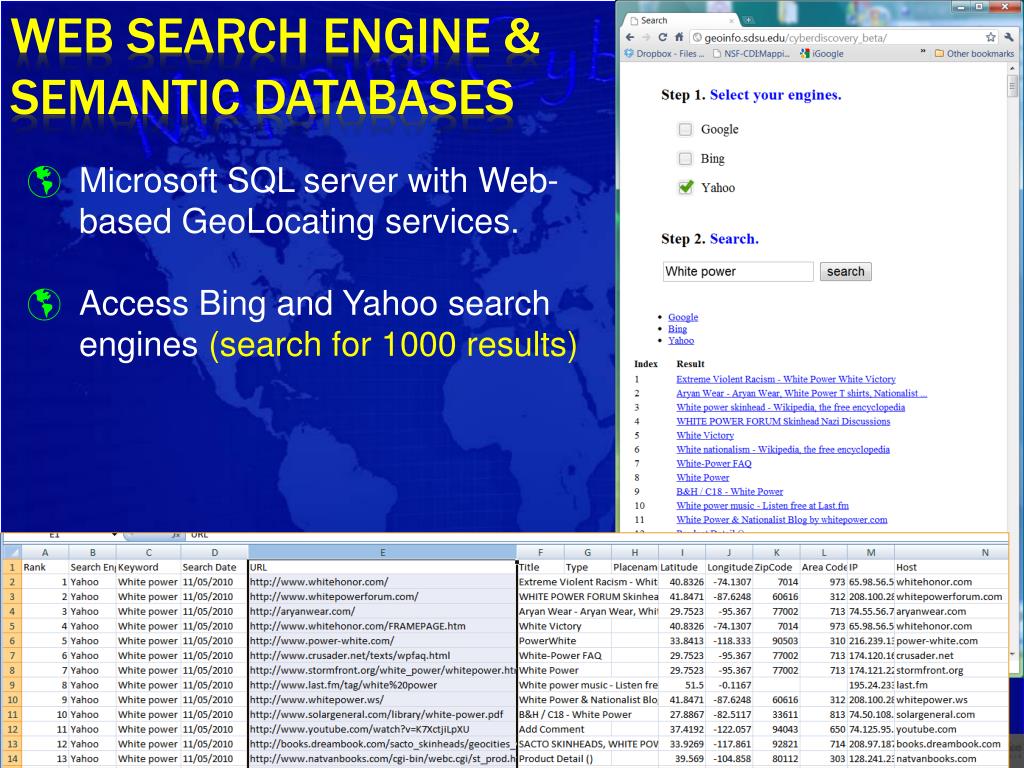Open result 8 White Power link
This screenshot has height=768, width=1024.
(703, 477)
